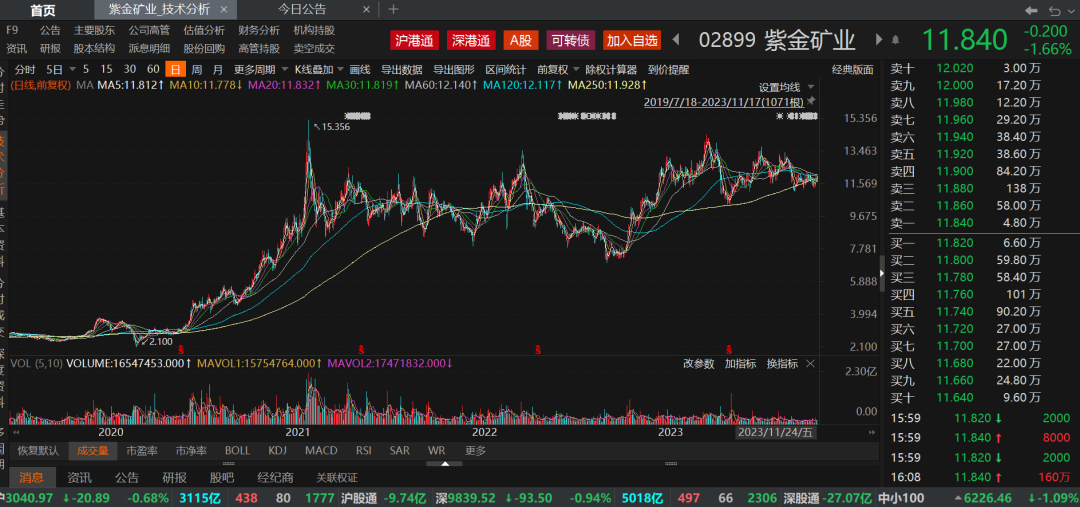The image size is (1080, 507).
Task: Click 导出数据 to export data
Action: tap(402, 70)
